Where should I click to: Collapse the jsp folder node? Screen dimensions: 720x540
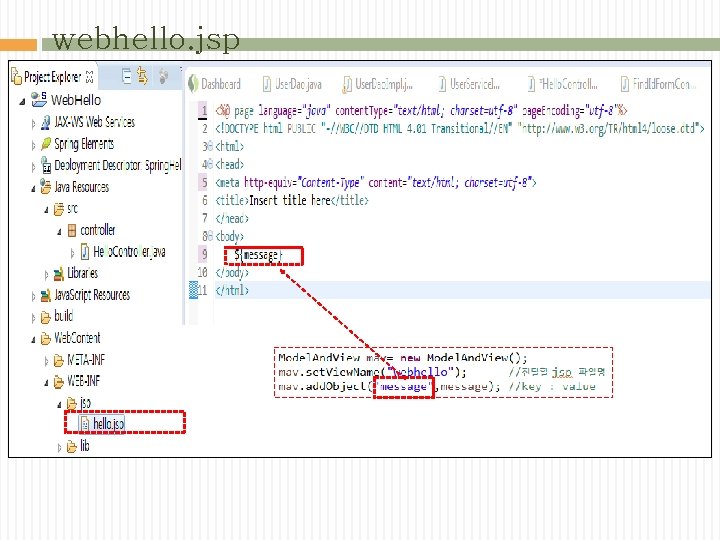pos(59,405)
